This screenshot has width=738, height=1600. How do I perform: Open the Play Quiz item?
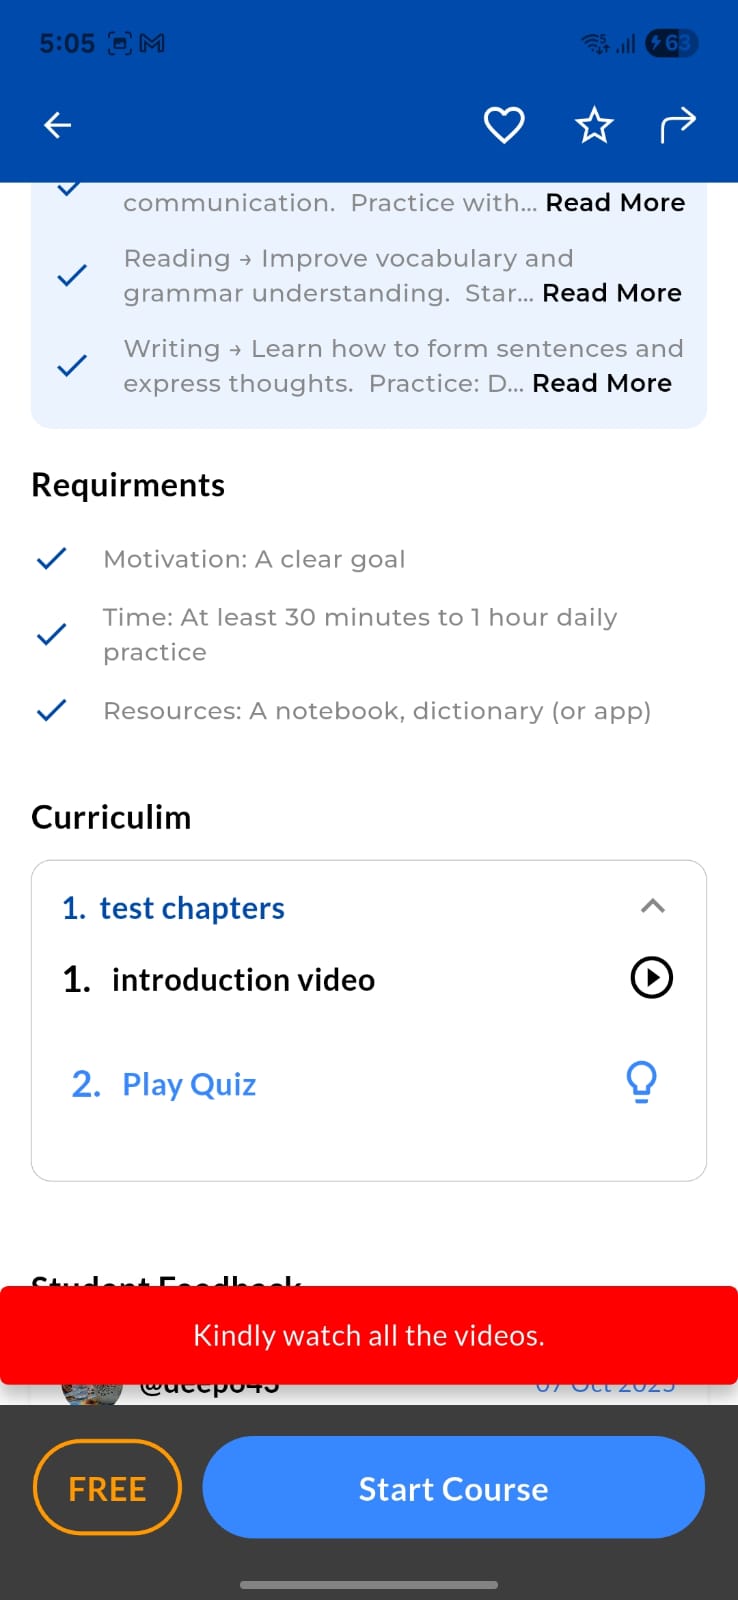click(x=189, y=1084)
